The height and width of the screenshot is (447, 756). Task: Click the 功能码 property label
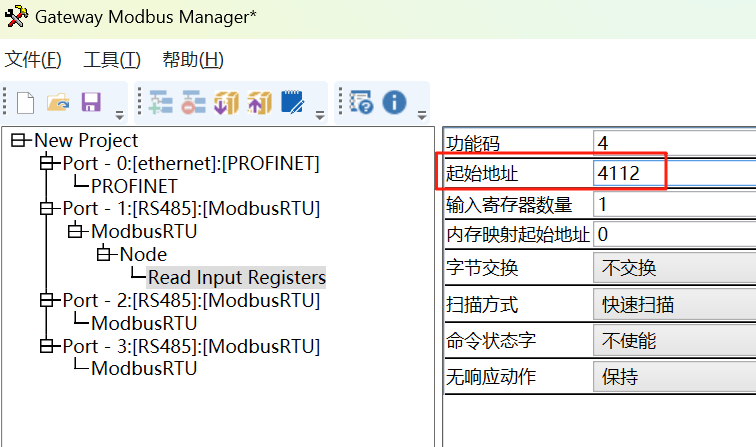pos(472,144)
